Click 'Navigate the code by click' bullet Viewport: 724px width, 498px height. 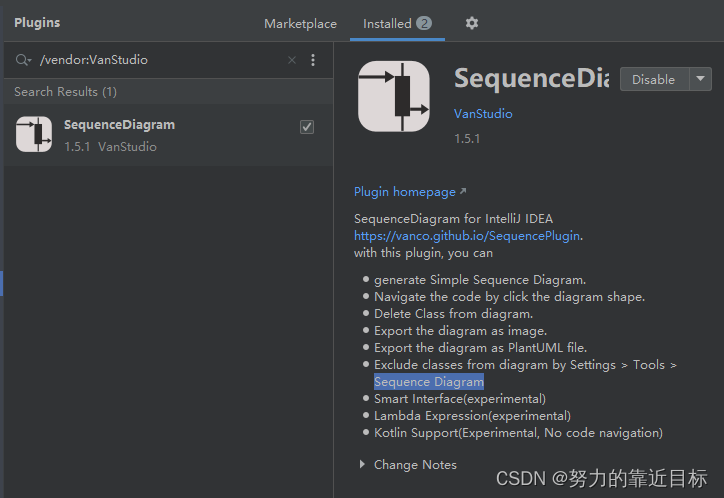[509, 297]
